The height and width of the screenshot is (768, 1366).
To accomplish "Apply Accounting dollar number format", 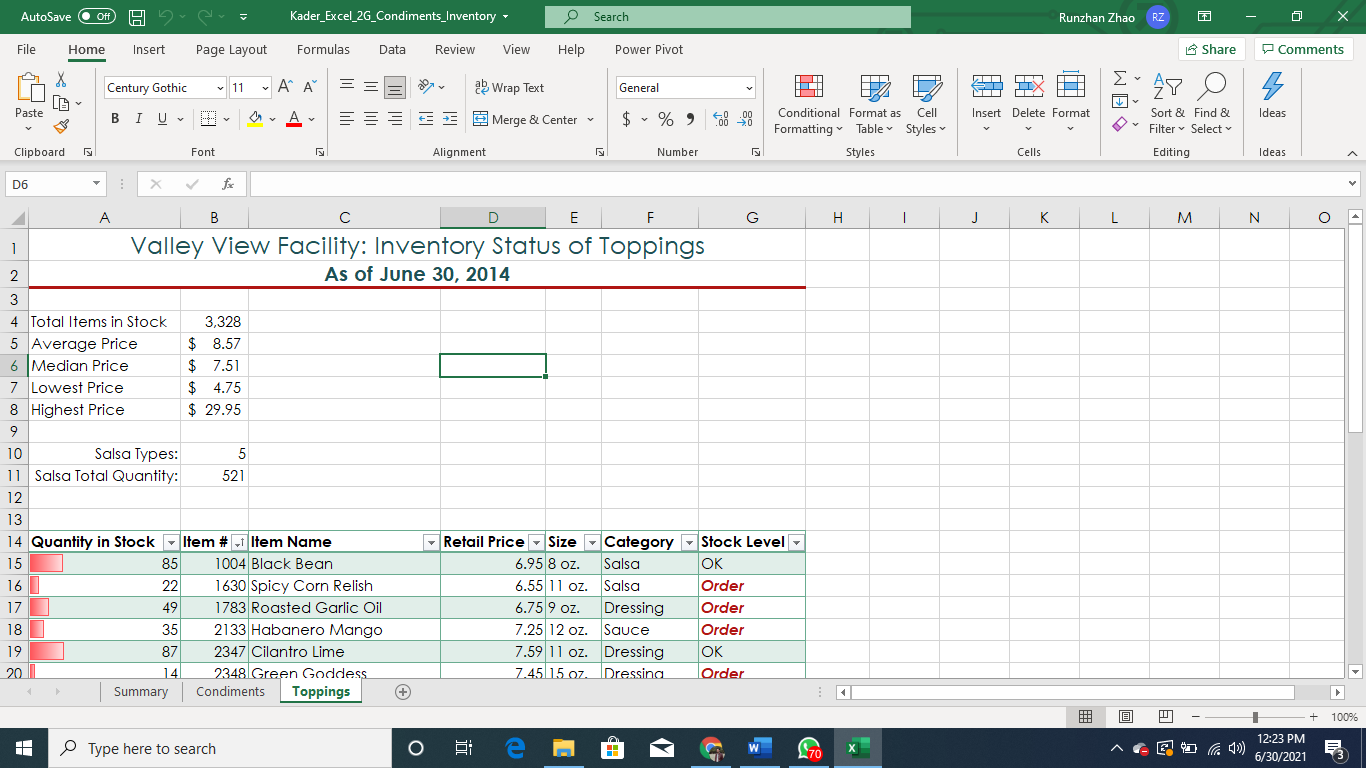I will [627, 119].
